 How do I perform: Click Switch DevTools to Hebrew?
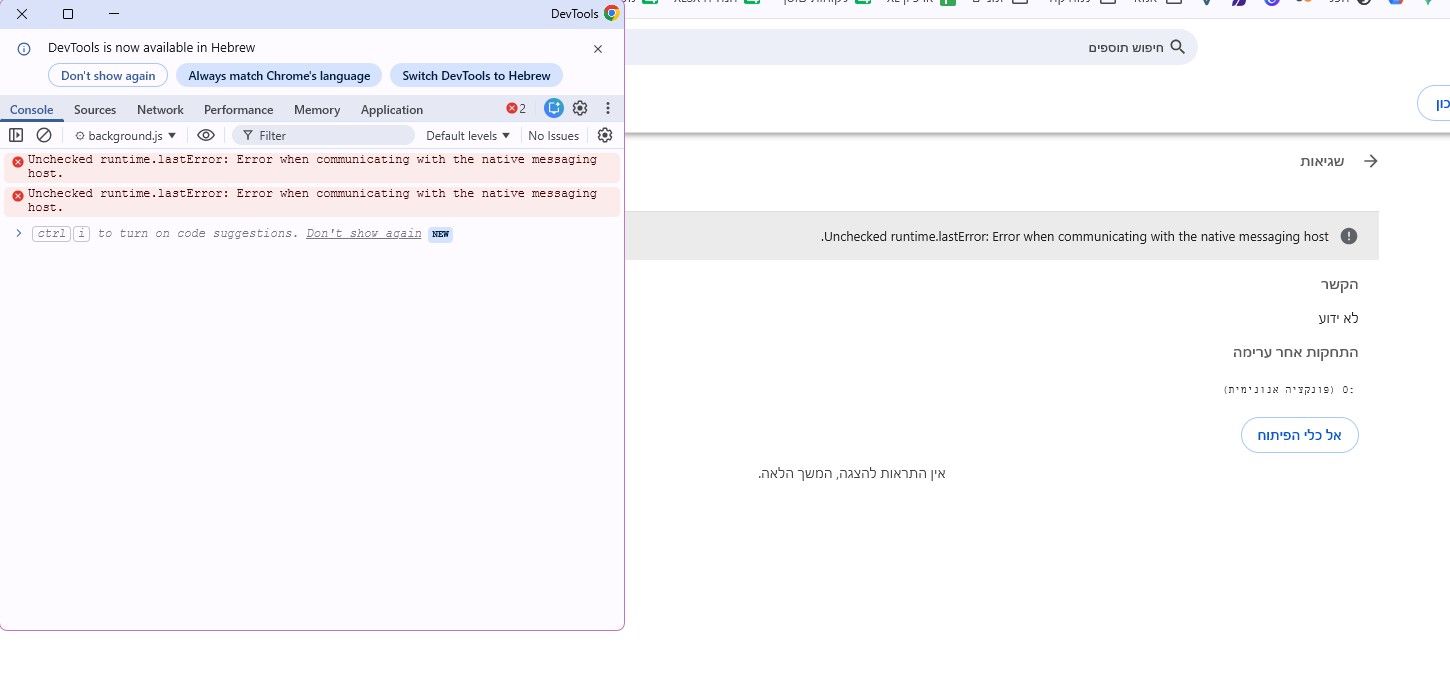click(x=476, y=75)
